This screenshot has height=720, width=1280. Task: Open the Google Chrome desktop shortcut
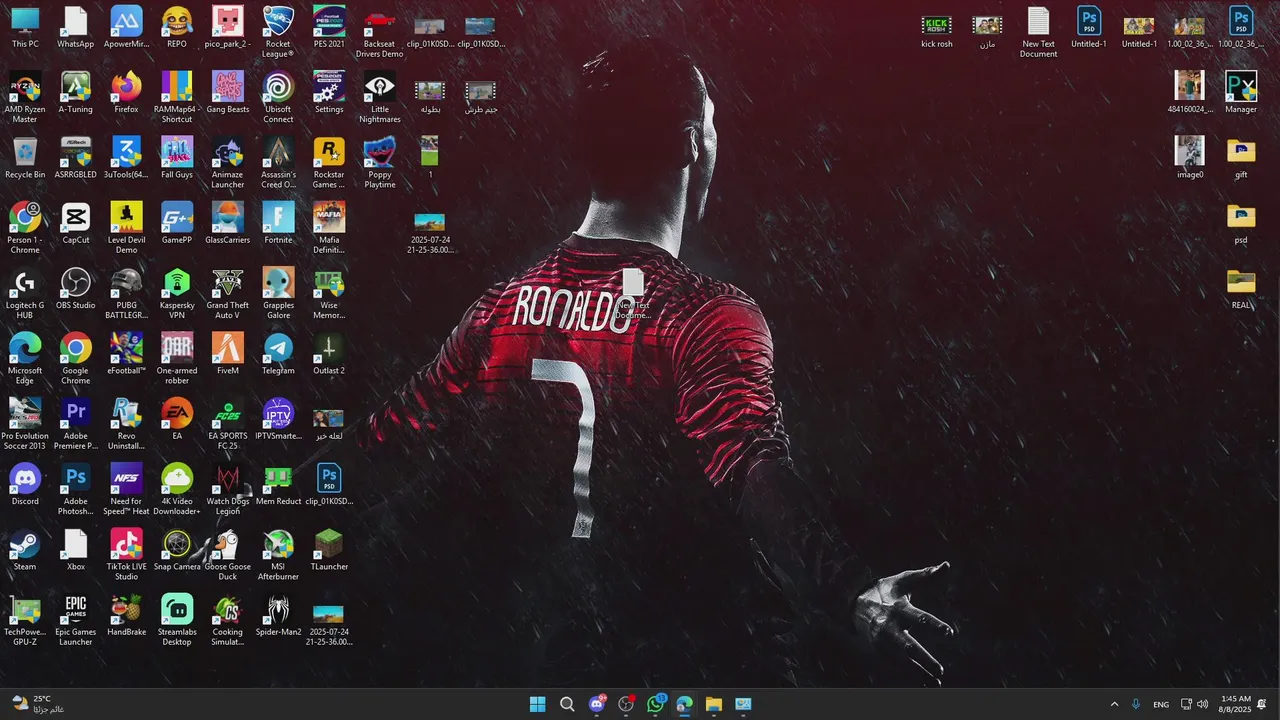[x=76, y=358]
